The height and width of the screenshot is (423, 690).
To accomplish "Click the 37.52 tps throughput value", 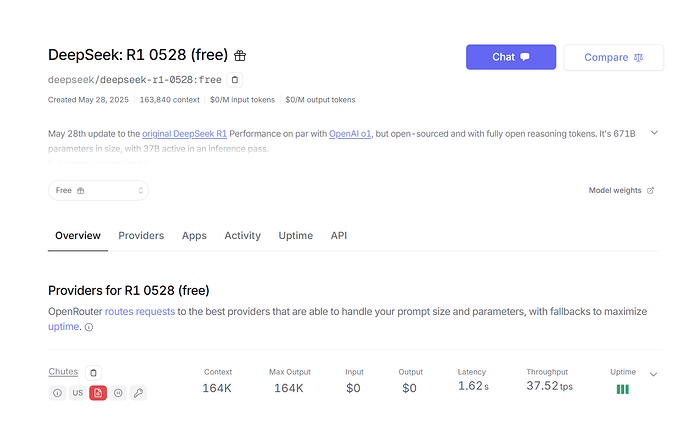I will click(x=550, y=386).
